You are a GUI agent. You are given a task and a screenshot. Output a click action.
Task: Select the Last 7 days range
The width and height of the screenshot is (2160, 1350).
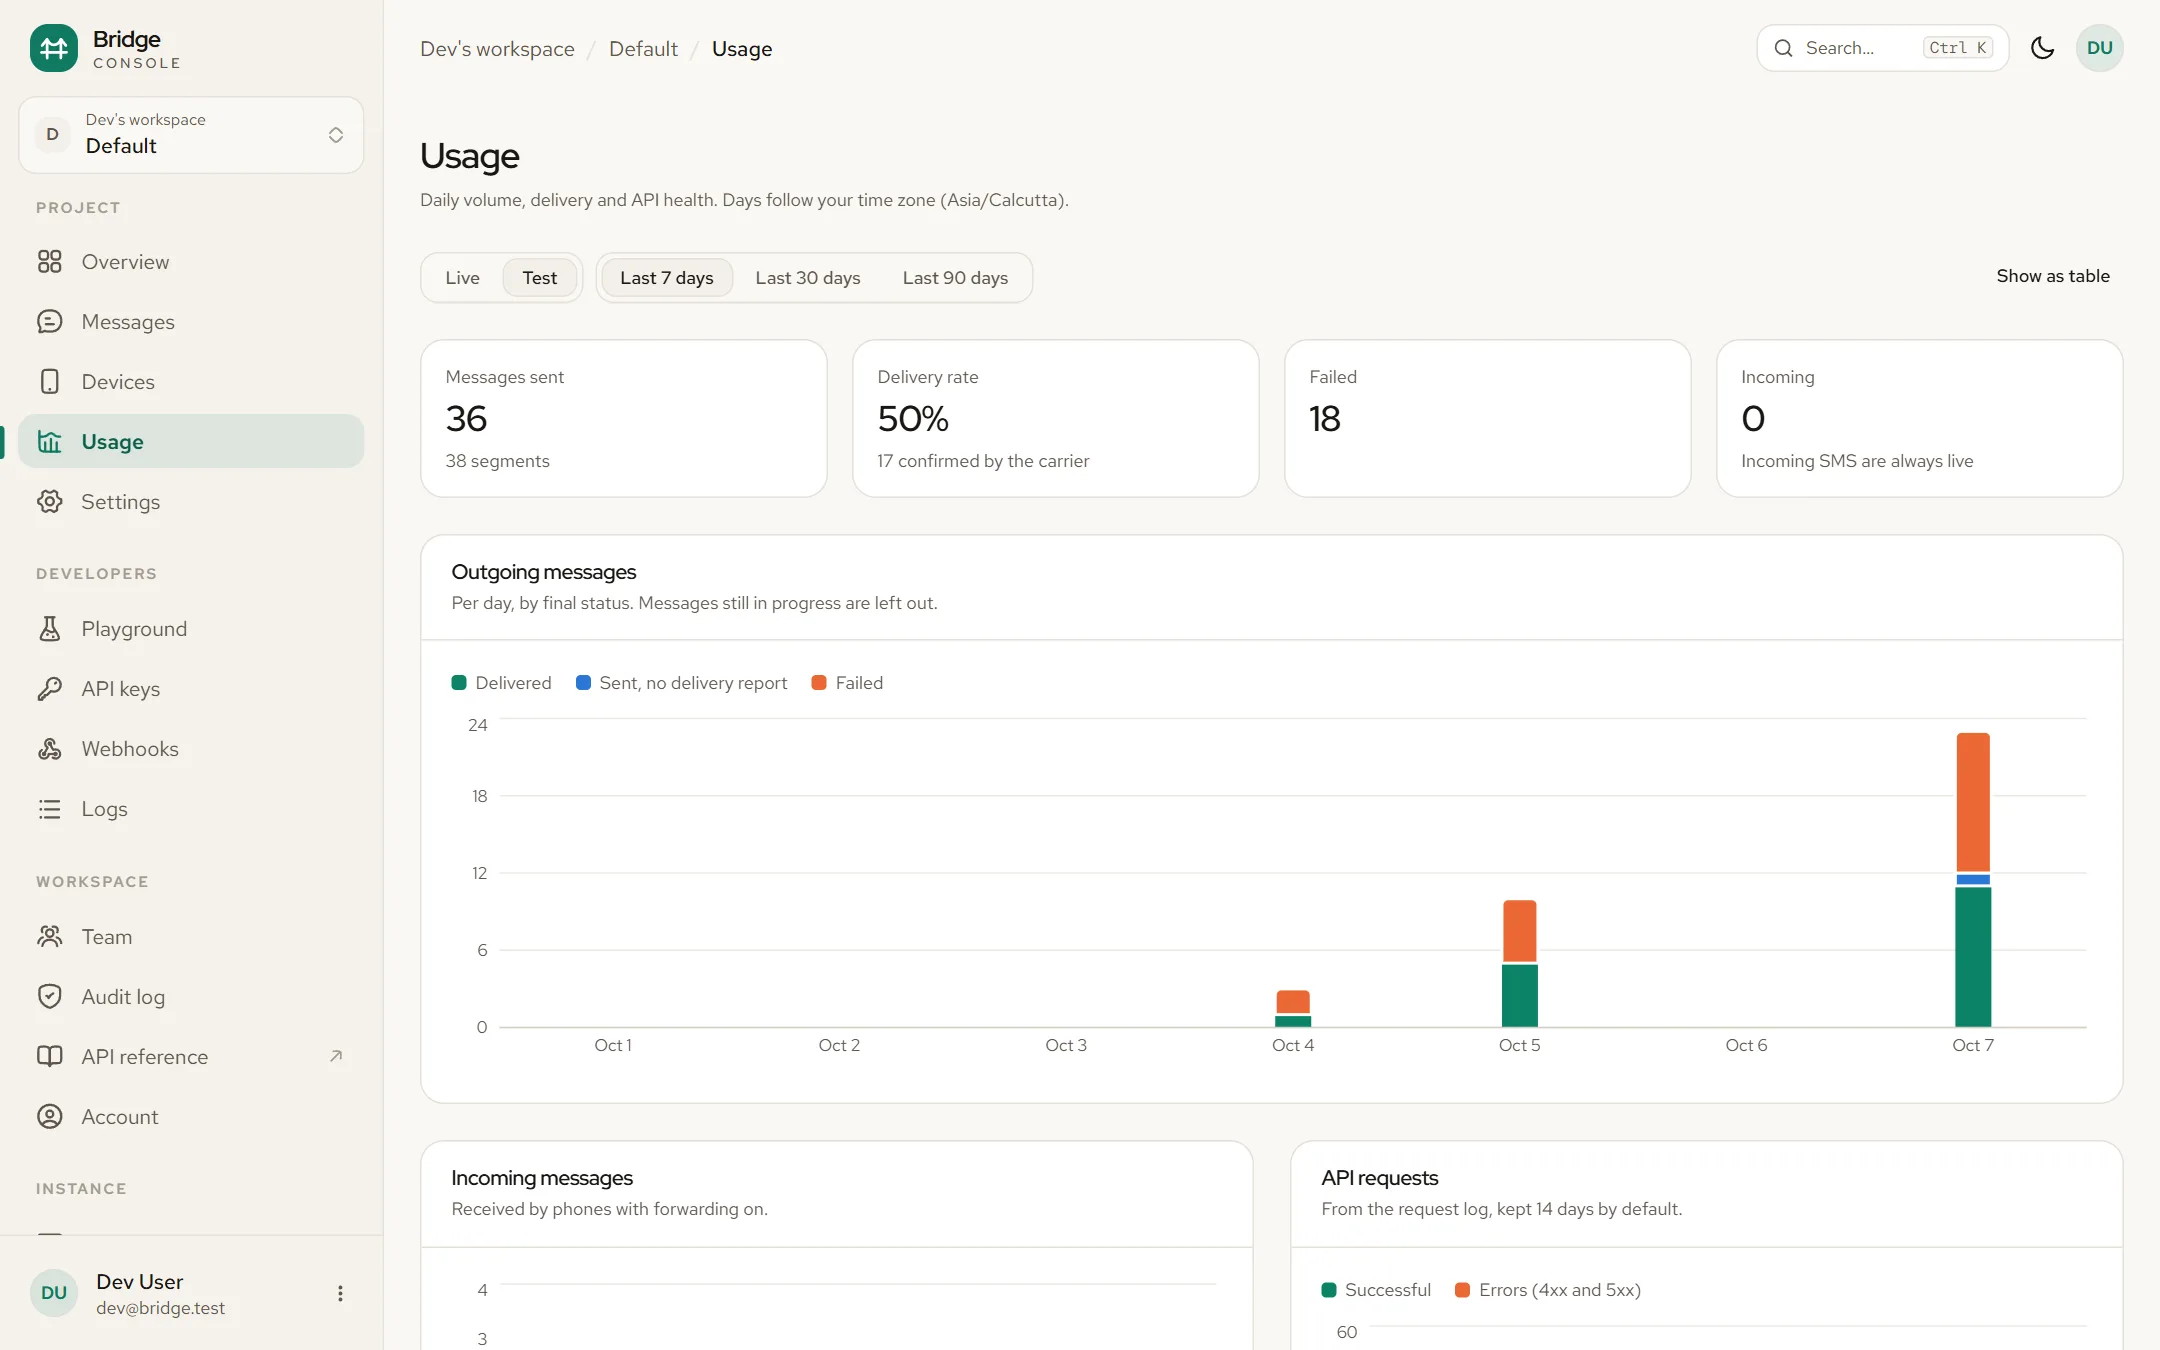(x=667, y=278)
